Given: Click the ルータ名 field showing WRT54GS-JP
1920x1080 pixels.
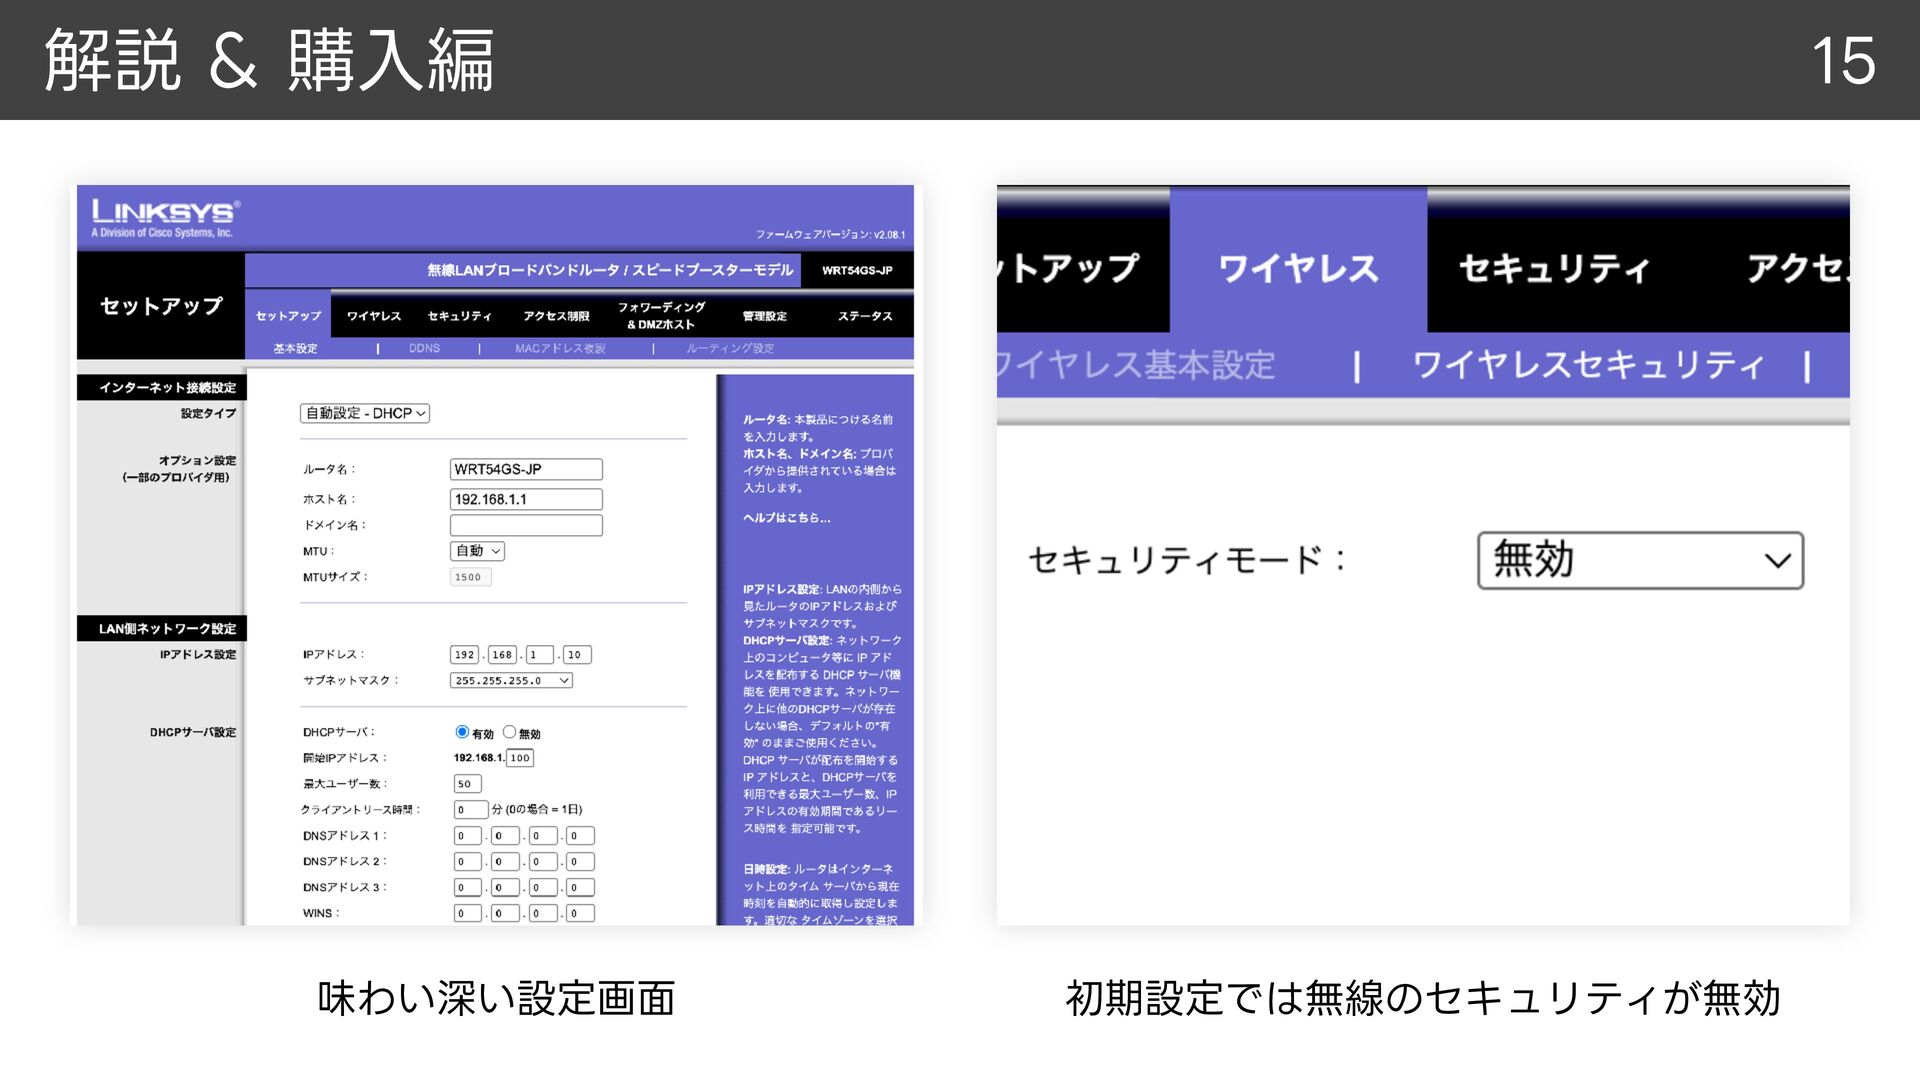Looking at the screenshot, I should point(526,469).
